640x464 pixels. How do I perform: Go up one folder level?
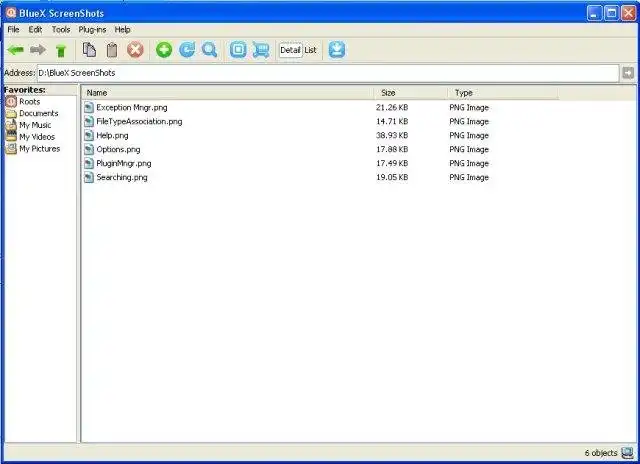coord(61,51)
